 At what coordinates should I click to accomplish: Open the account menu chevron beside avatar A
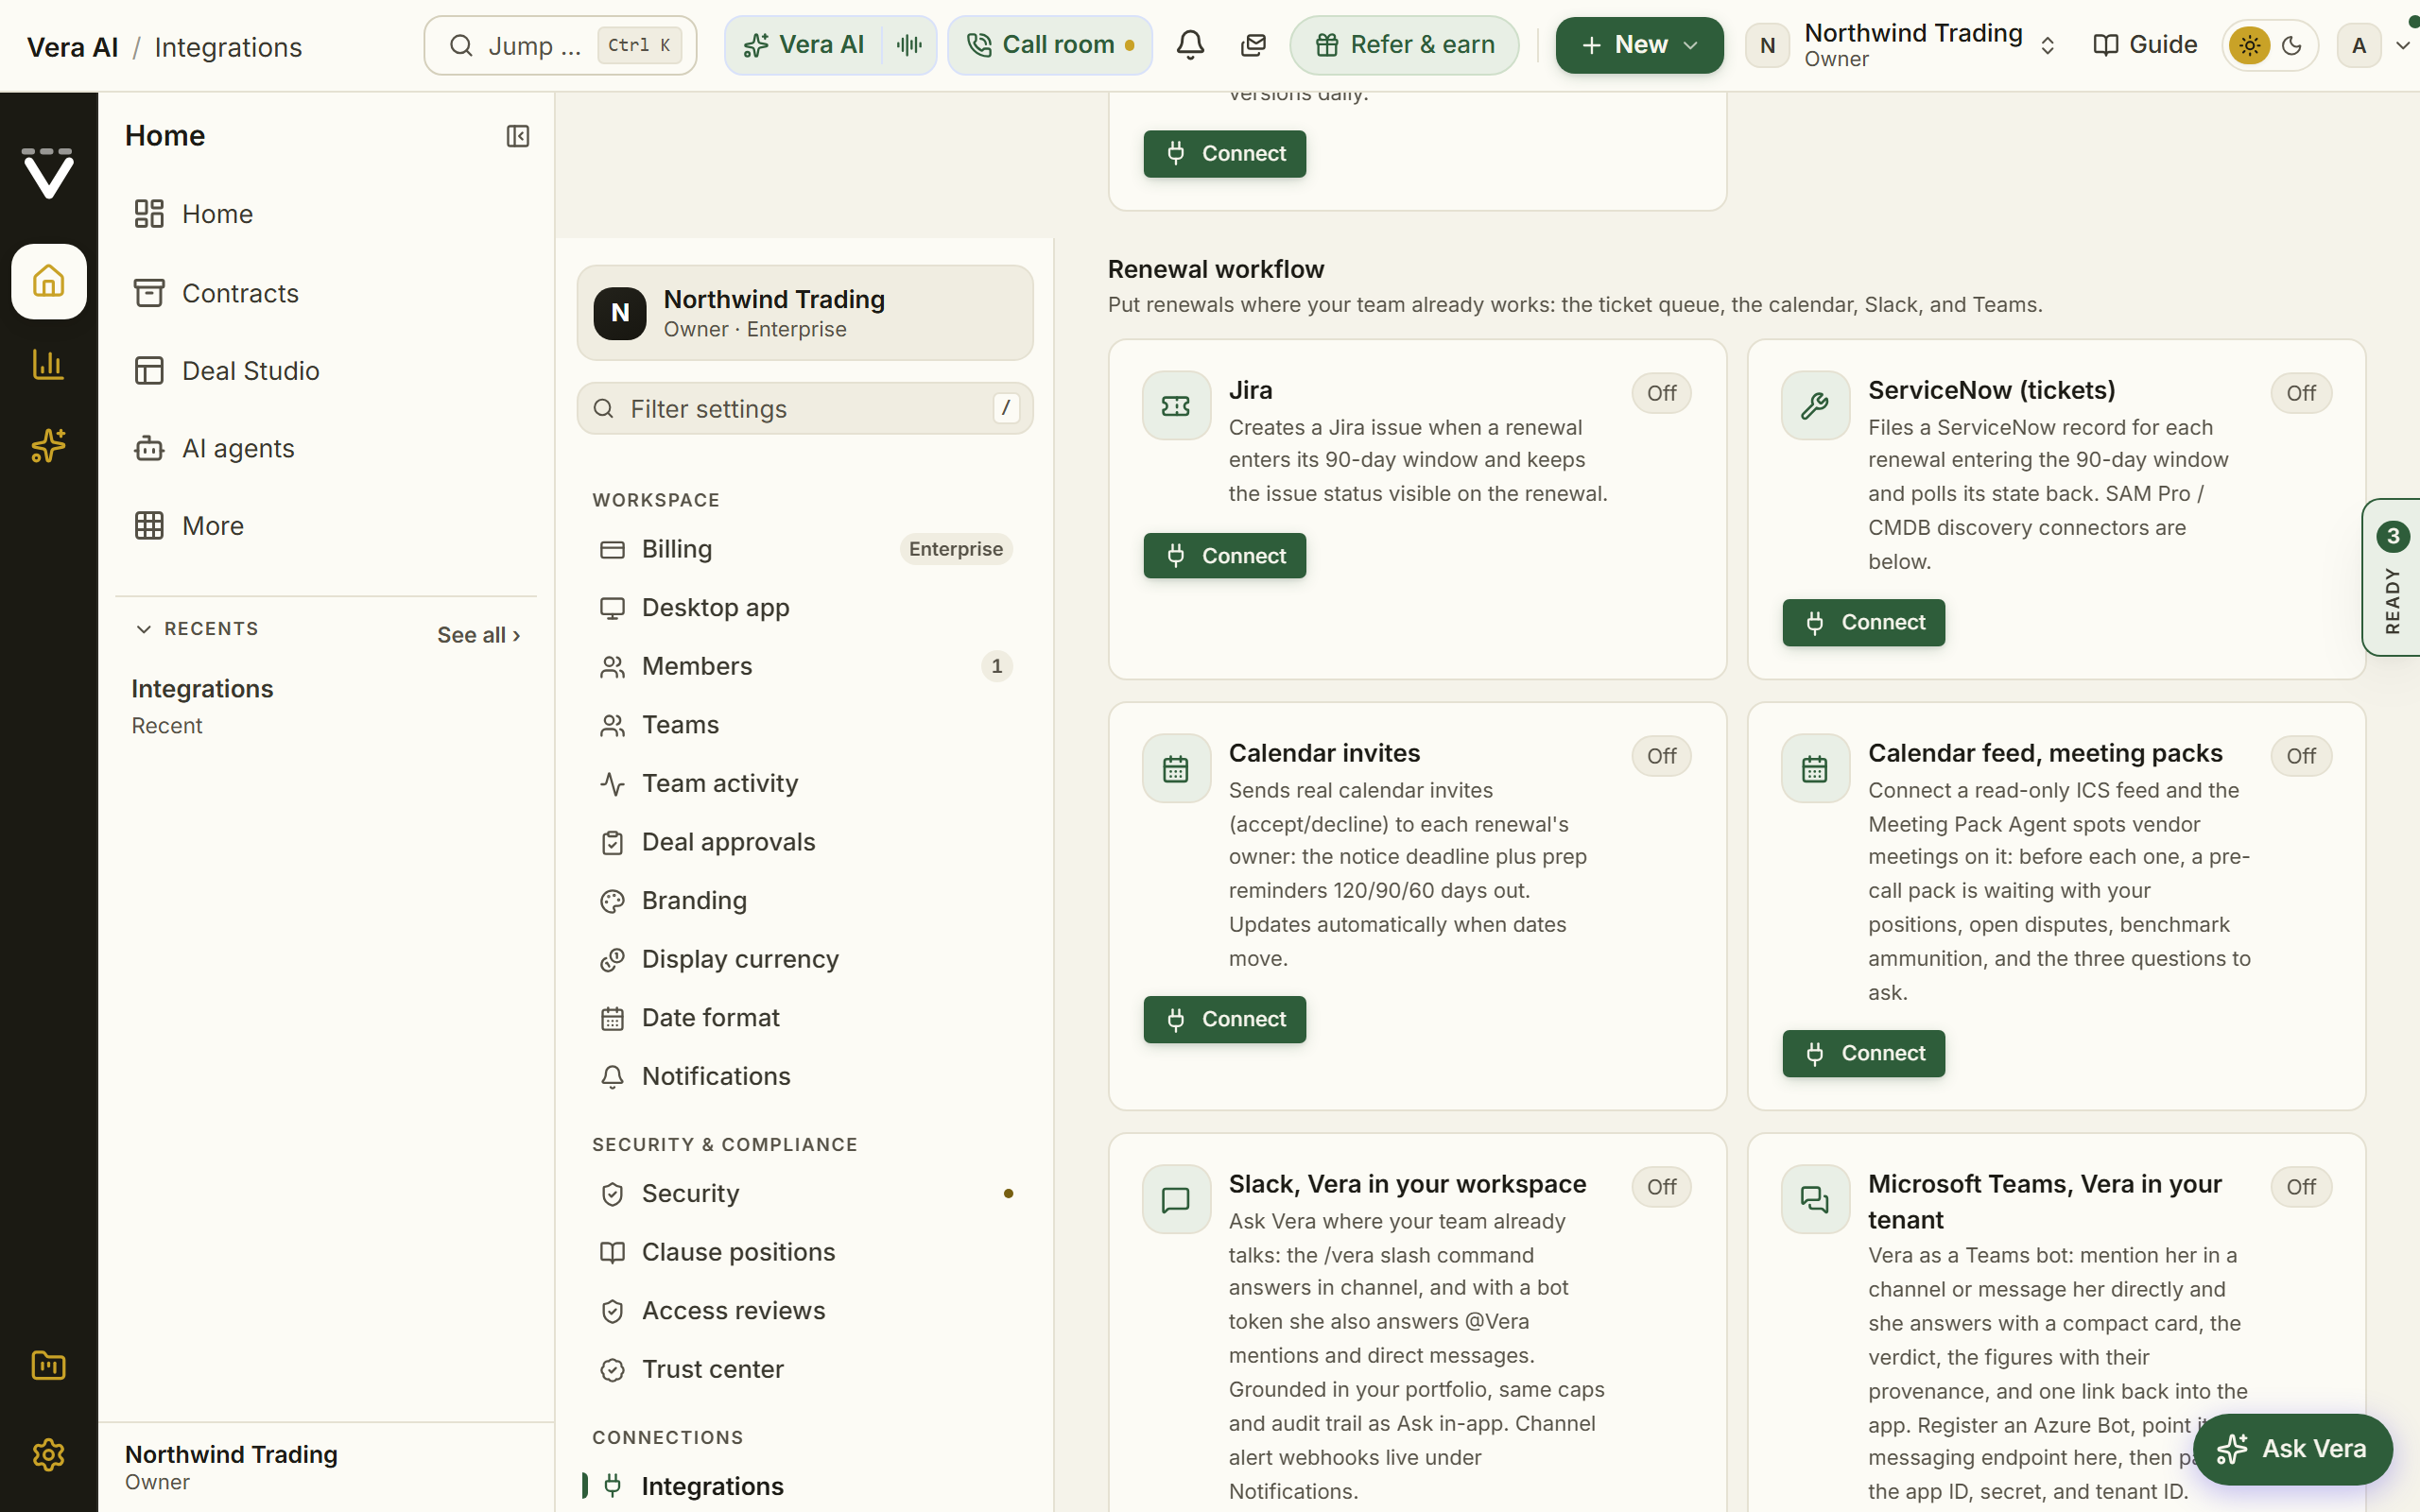pyautogui.click(x=2402, y=45)
